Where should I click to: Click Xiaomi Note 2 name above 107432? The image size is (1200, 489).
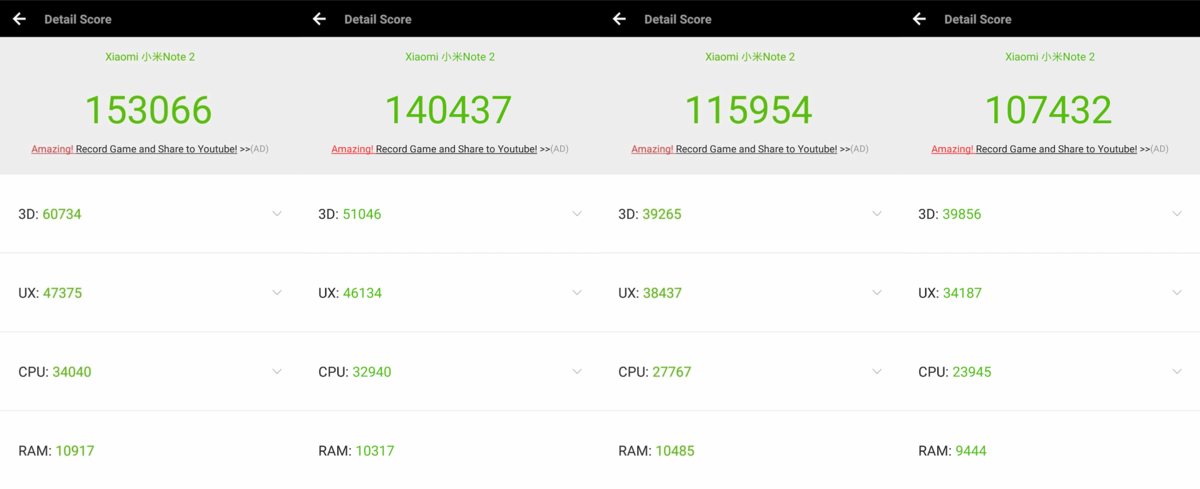[1050, 57]
